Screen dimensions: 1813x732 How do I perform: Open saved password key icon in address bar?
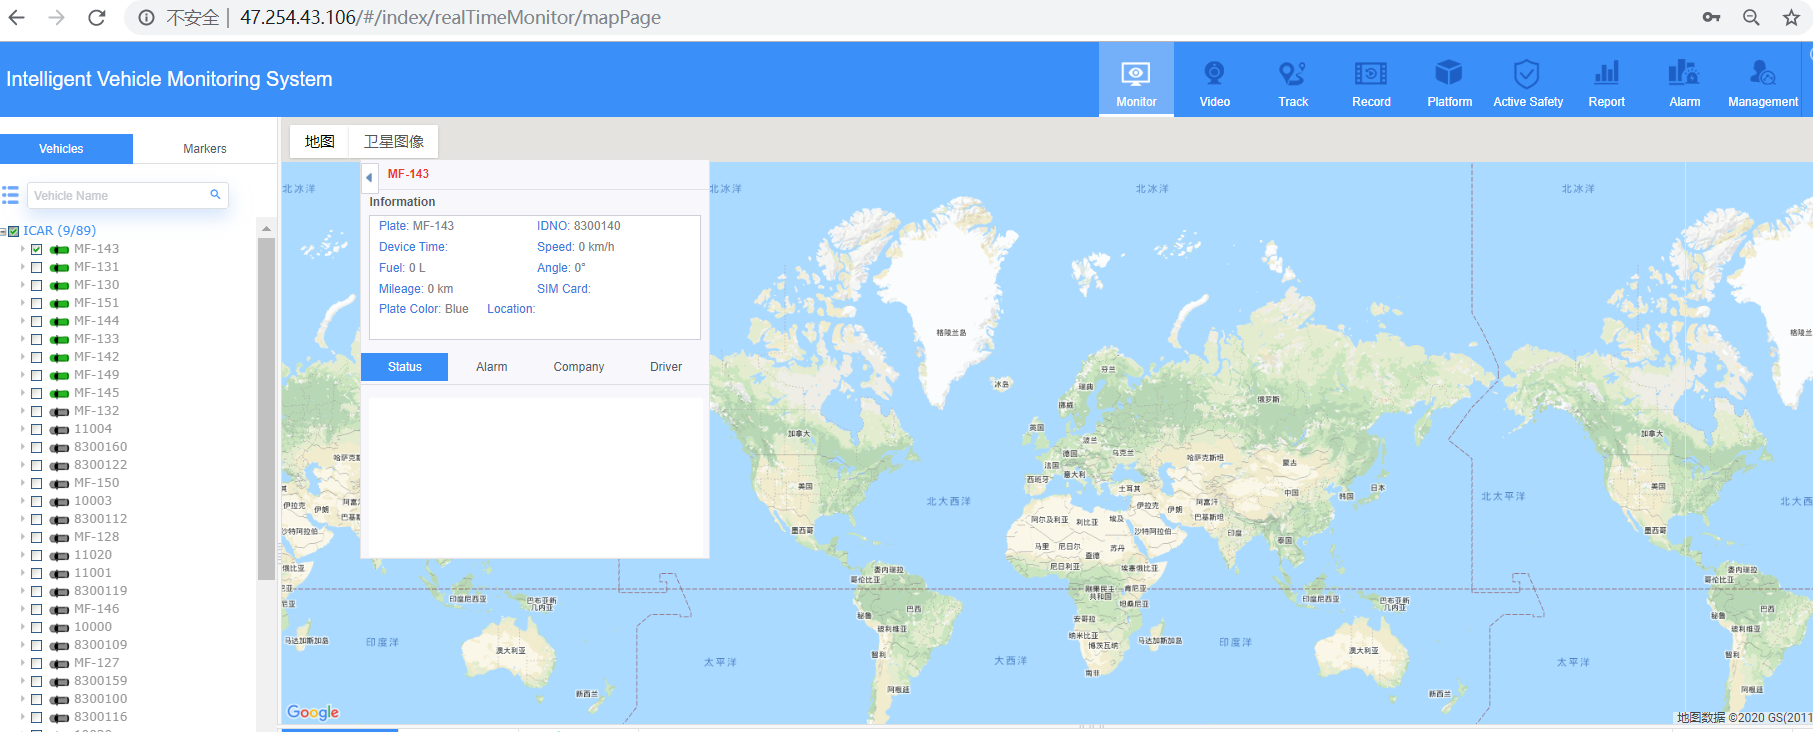(1711, 17)
